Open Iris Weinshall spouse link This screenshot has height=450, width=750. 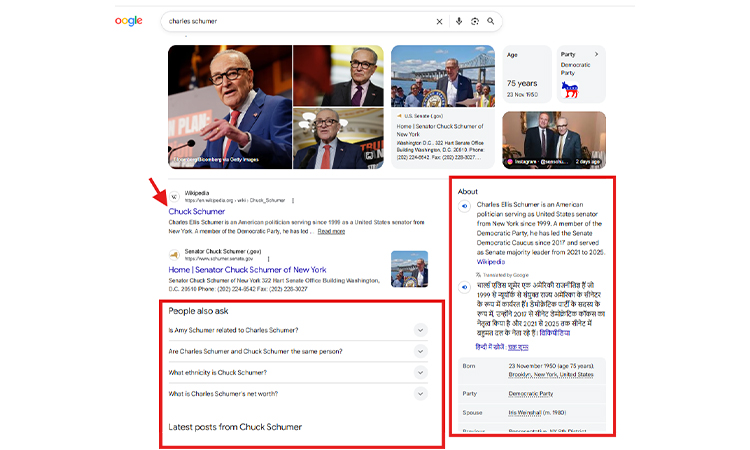[x=525, y=412]
